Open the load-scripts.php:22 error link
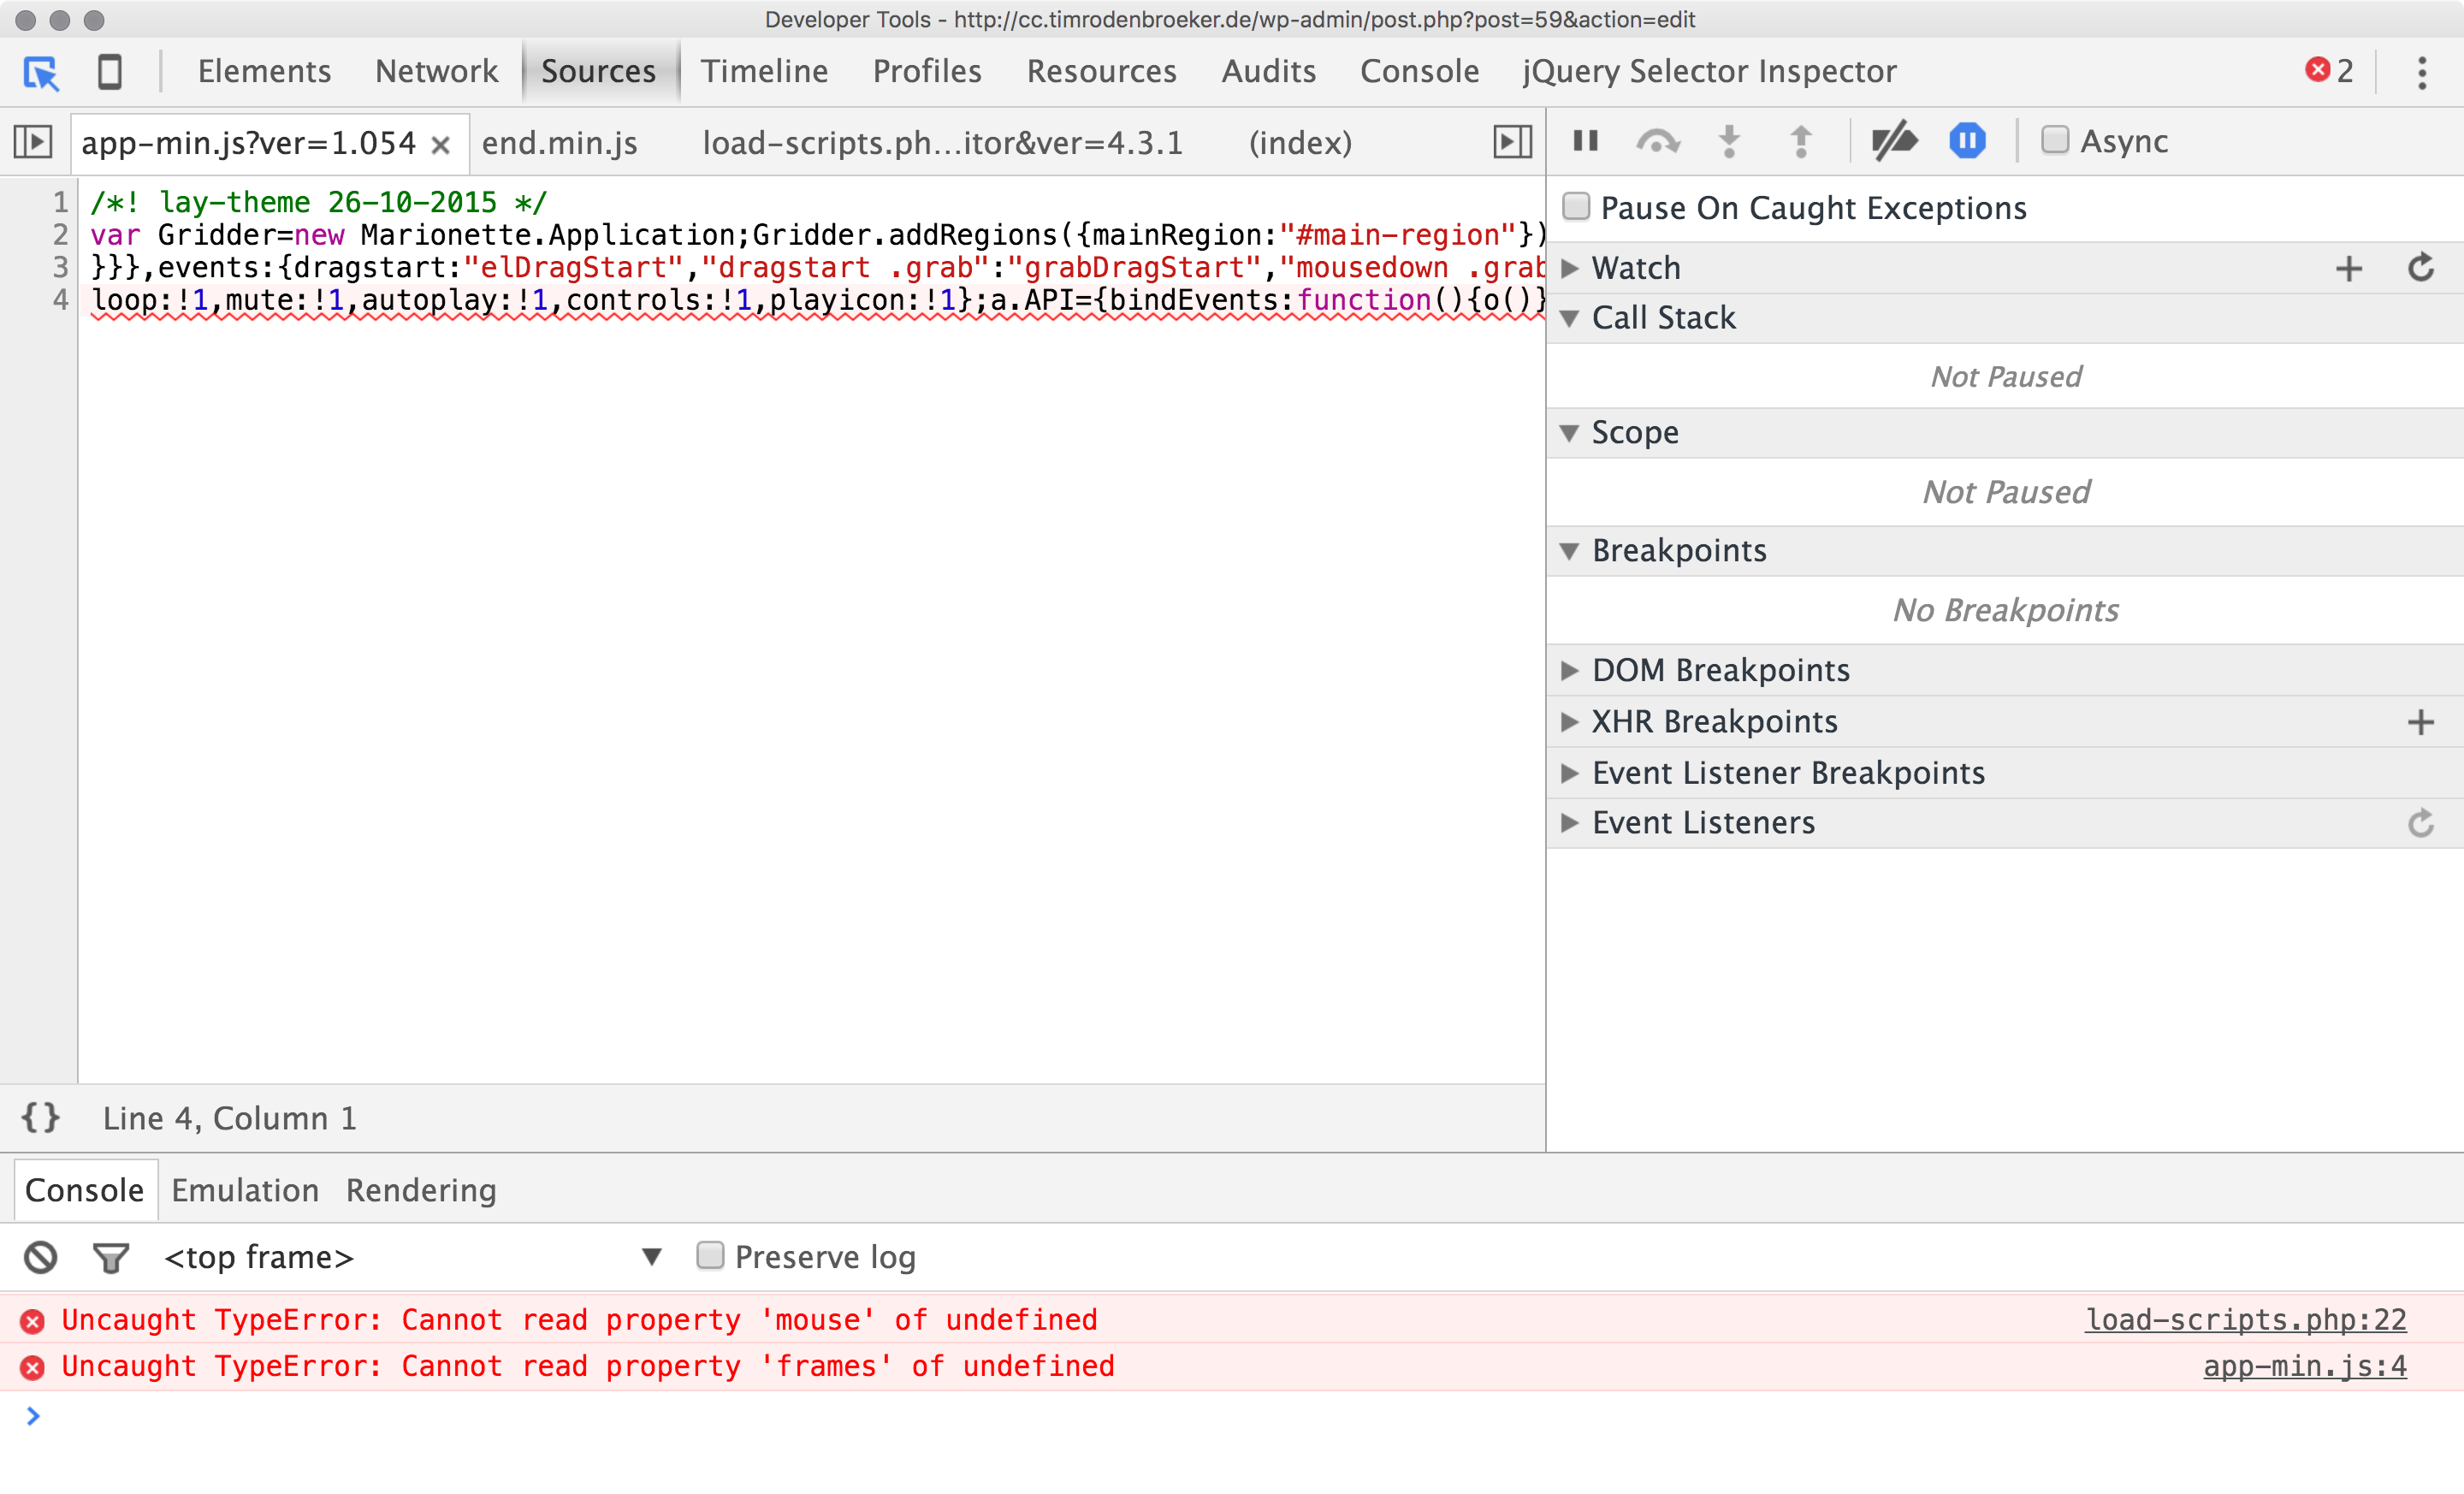 [x=2245, y=1319]
